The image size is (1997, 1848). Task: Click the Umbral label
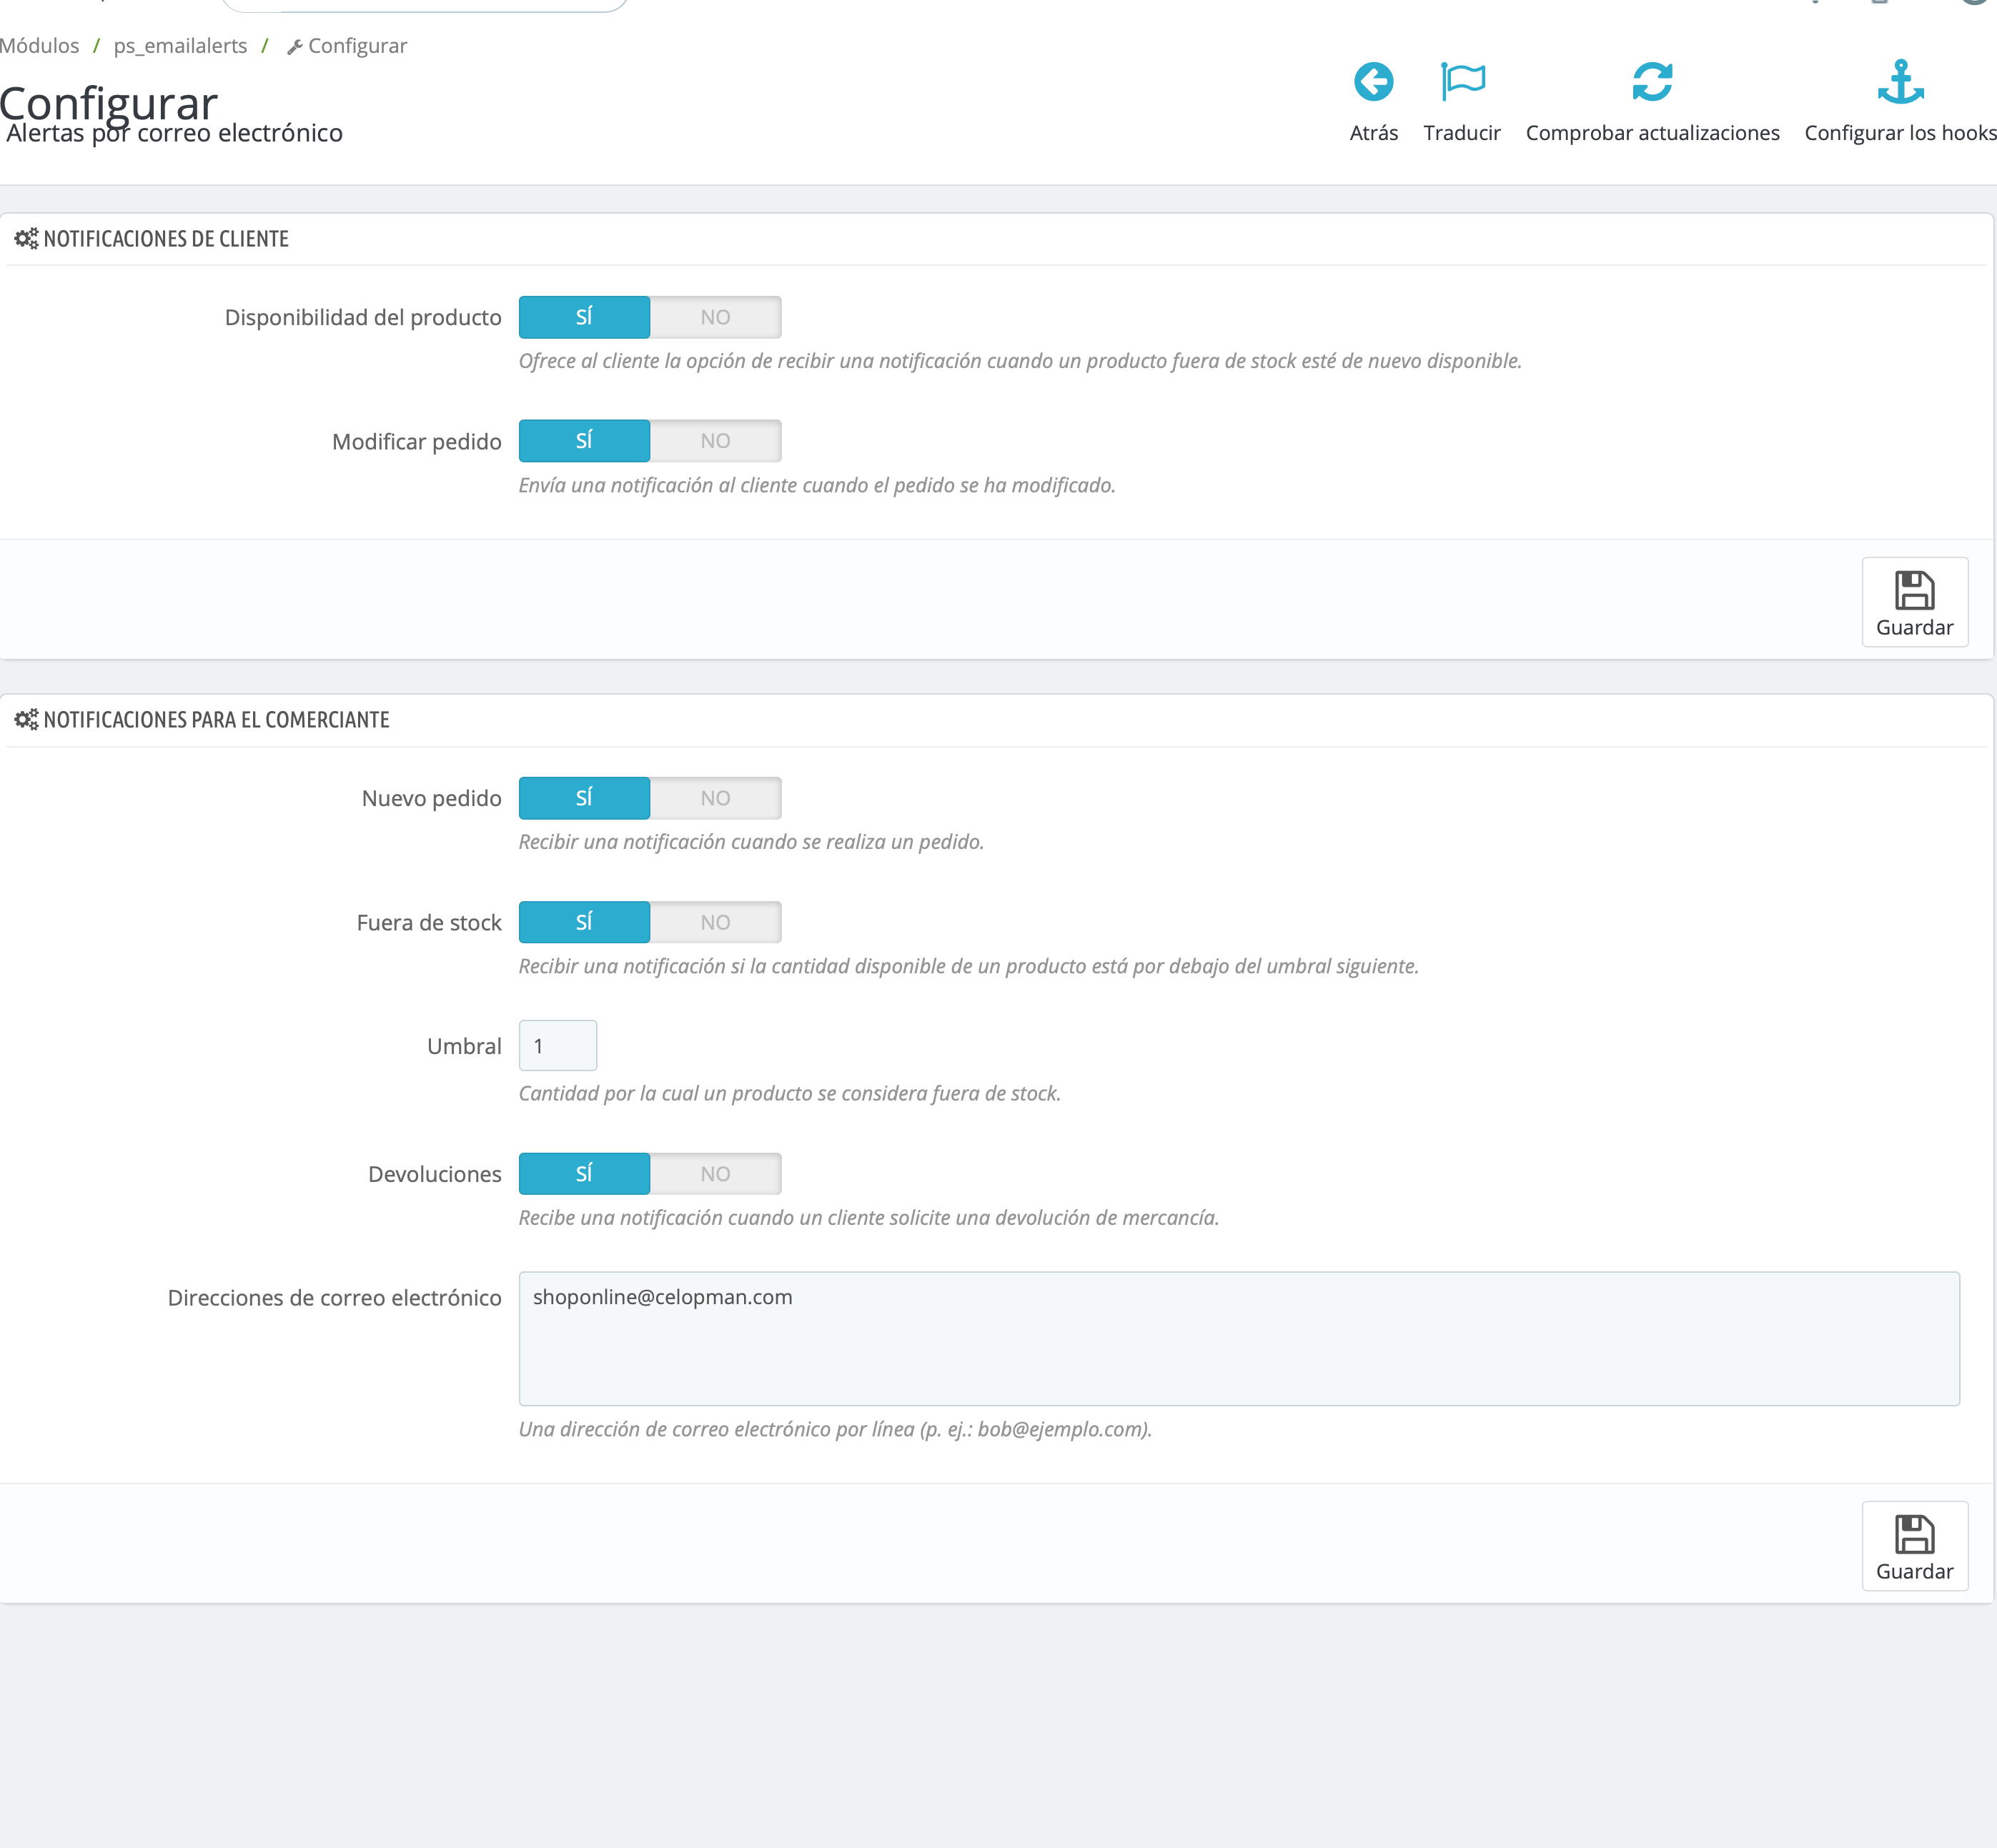pyautogui.click(x=464, y=1047)
